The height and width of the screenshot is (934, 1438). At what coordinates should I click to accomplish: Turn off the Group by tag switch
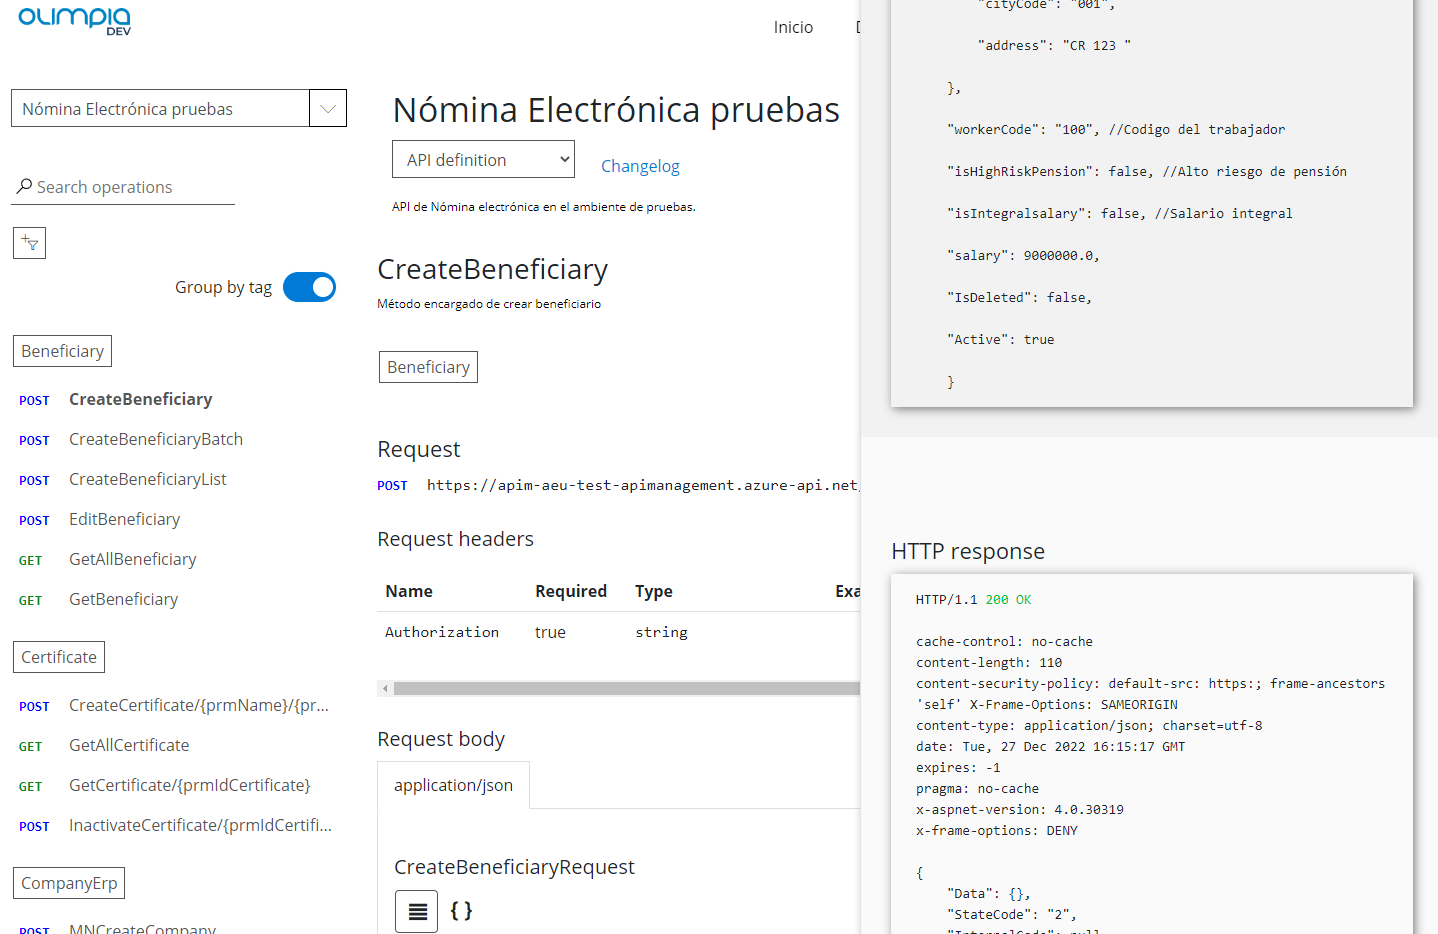(x=309, y=287)
